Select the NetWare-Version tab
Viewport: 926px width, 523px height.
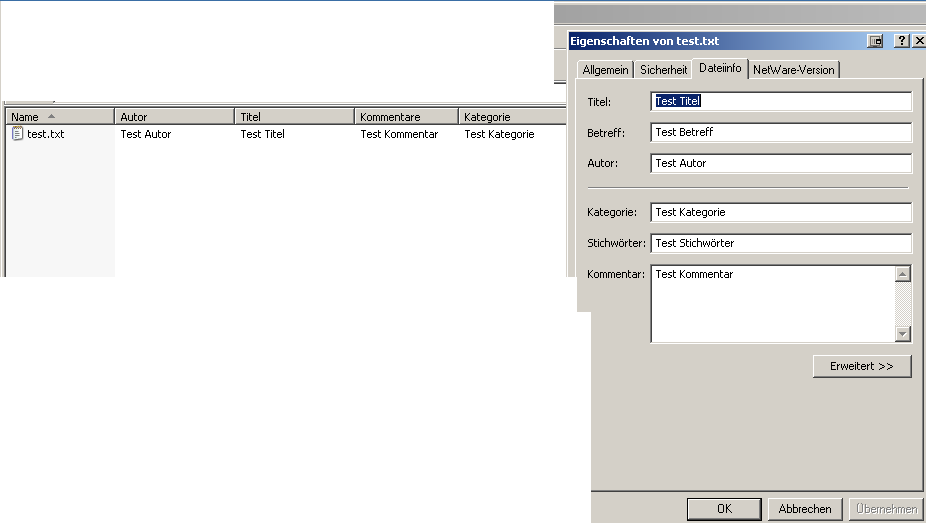tap(794, 70)
